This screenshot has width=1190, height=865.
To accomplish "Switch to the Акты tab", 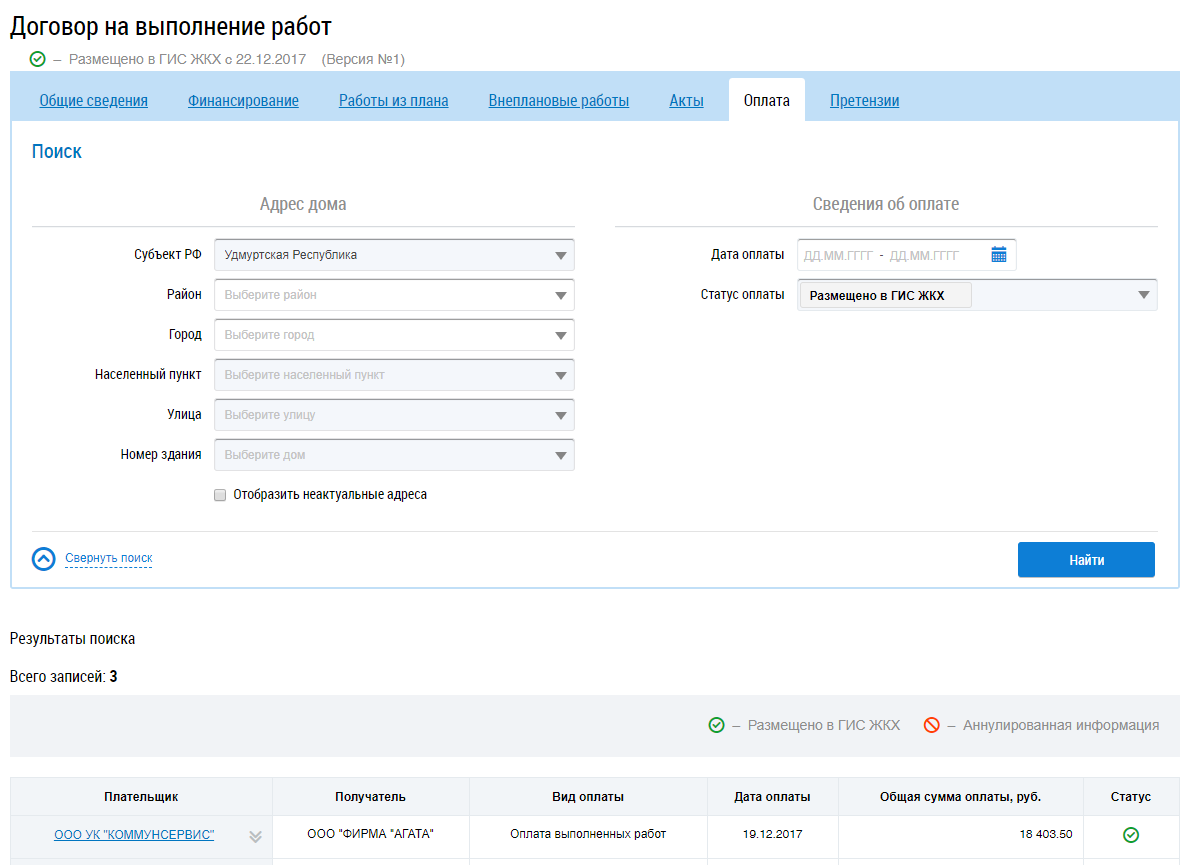I will click(686, 101).
